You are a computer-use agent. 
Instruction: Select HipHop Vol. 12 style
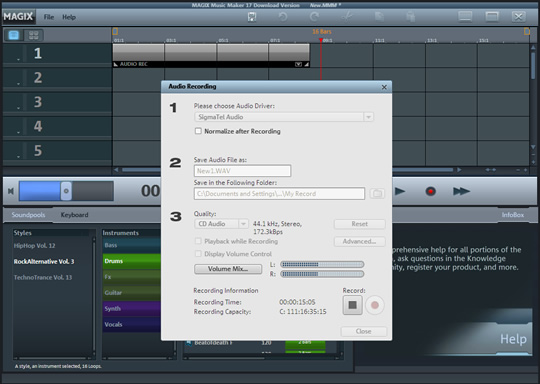pos(34,246)
